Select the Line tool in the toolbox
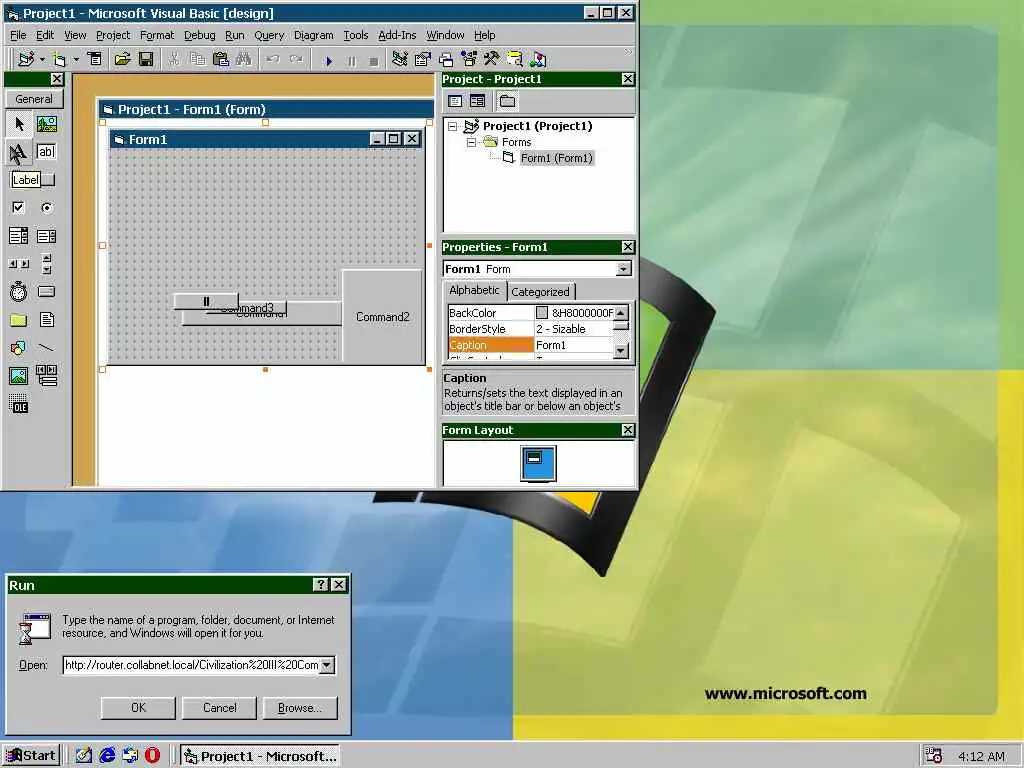 pos(46,347)
